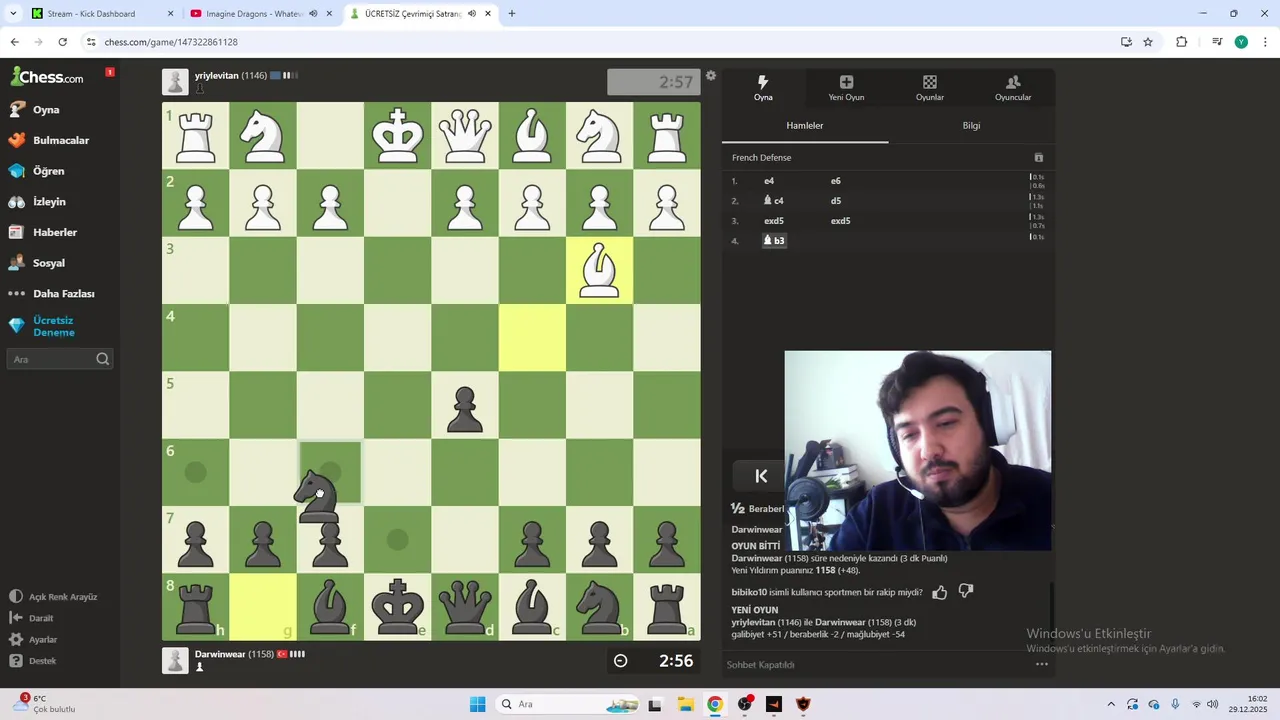Click the chess.com address bar
Viewport: 1280px width, 720px height.
(600, 42)
